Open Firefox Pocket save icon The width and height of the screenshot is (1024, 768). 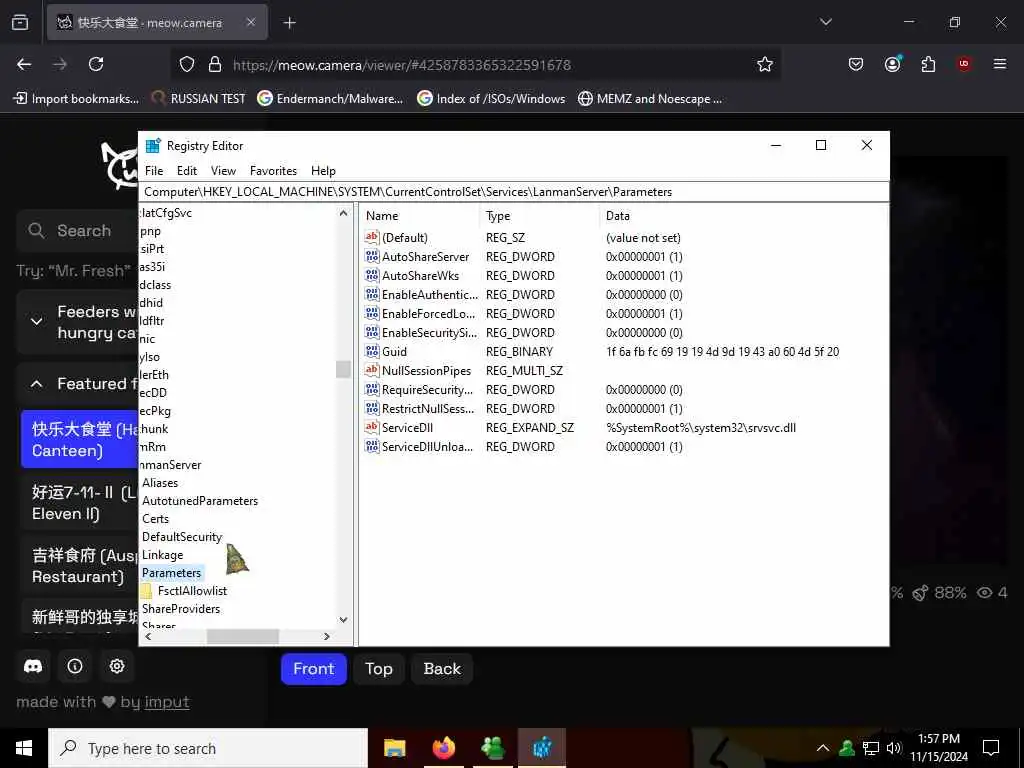click(x=856, y=64)
